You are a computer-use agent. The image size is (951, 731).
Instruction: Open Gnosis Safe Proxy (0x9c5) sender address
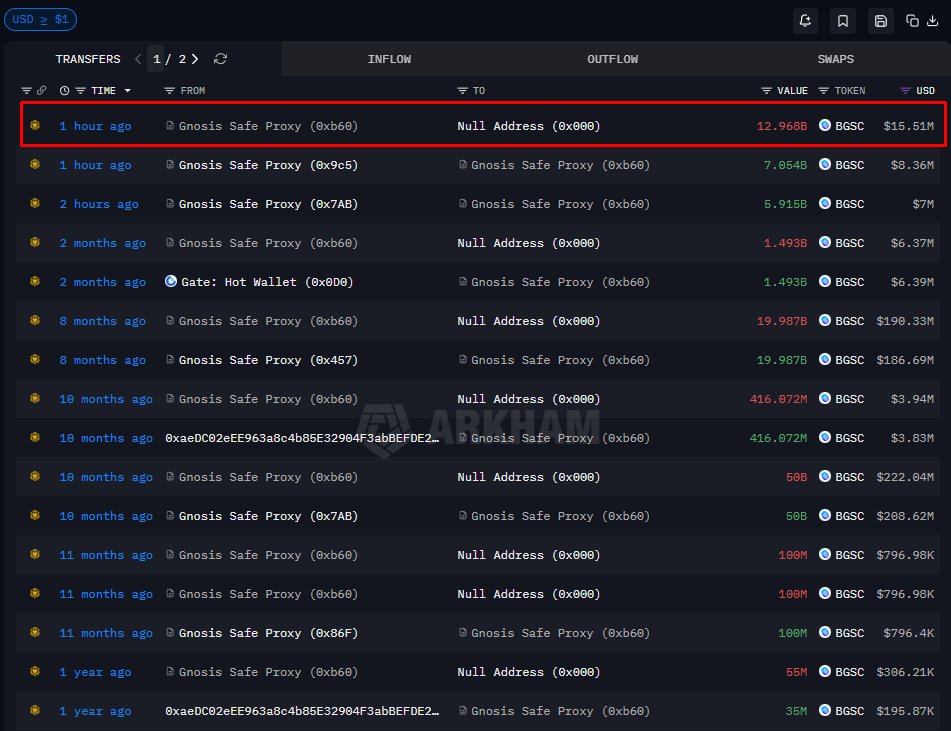[268, 165]
